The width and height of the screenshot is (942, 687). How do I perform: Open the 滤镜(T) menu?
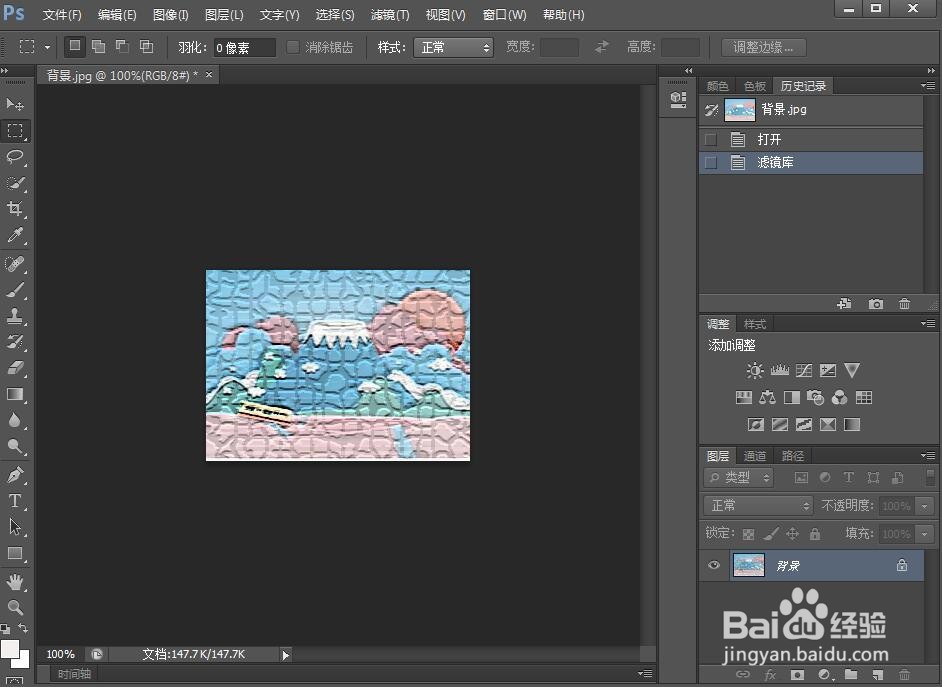point(390,14)
